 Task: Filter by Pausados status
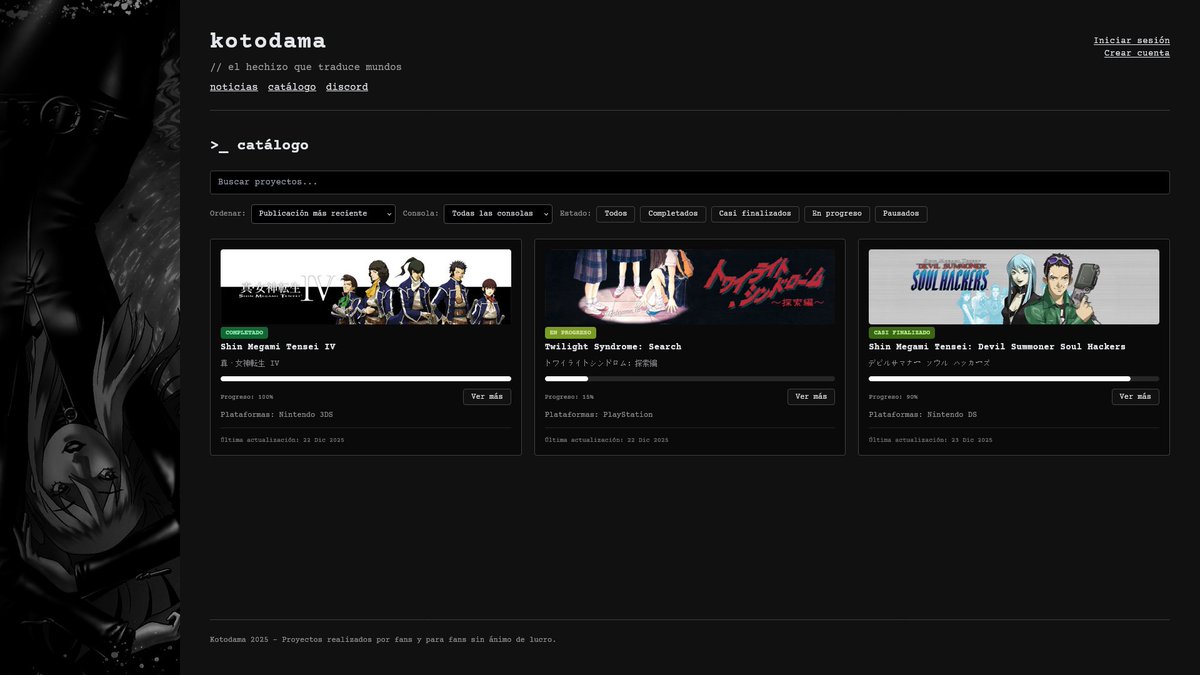901,214
